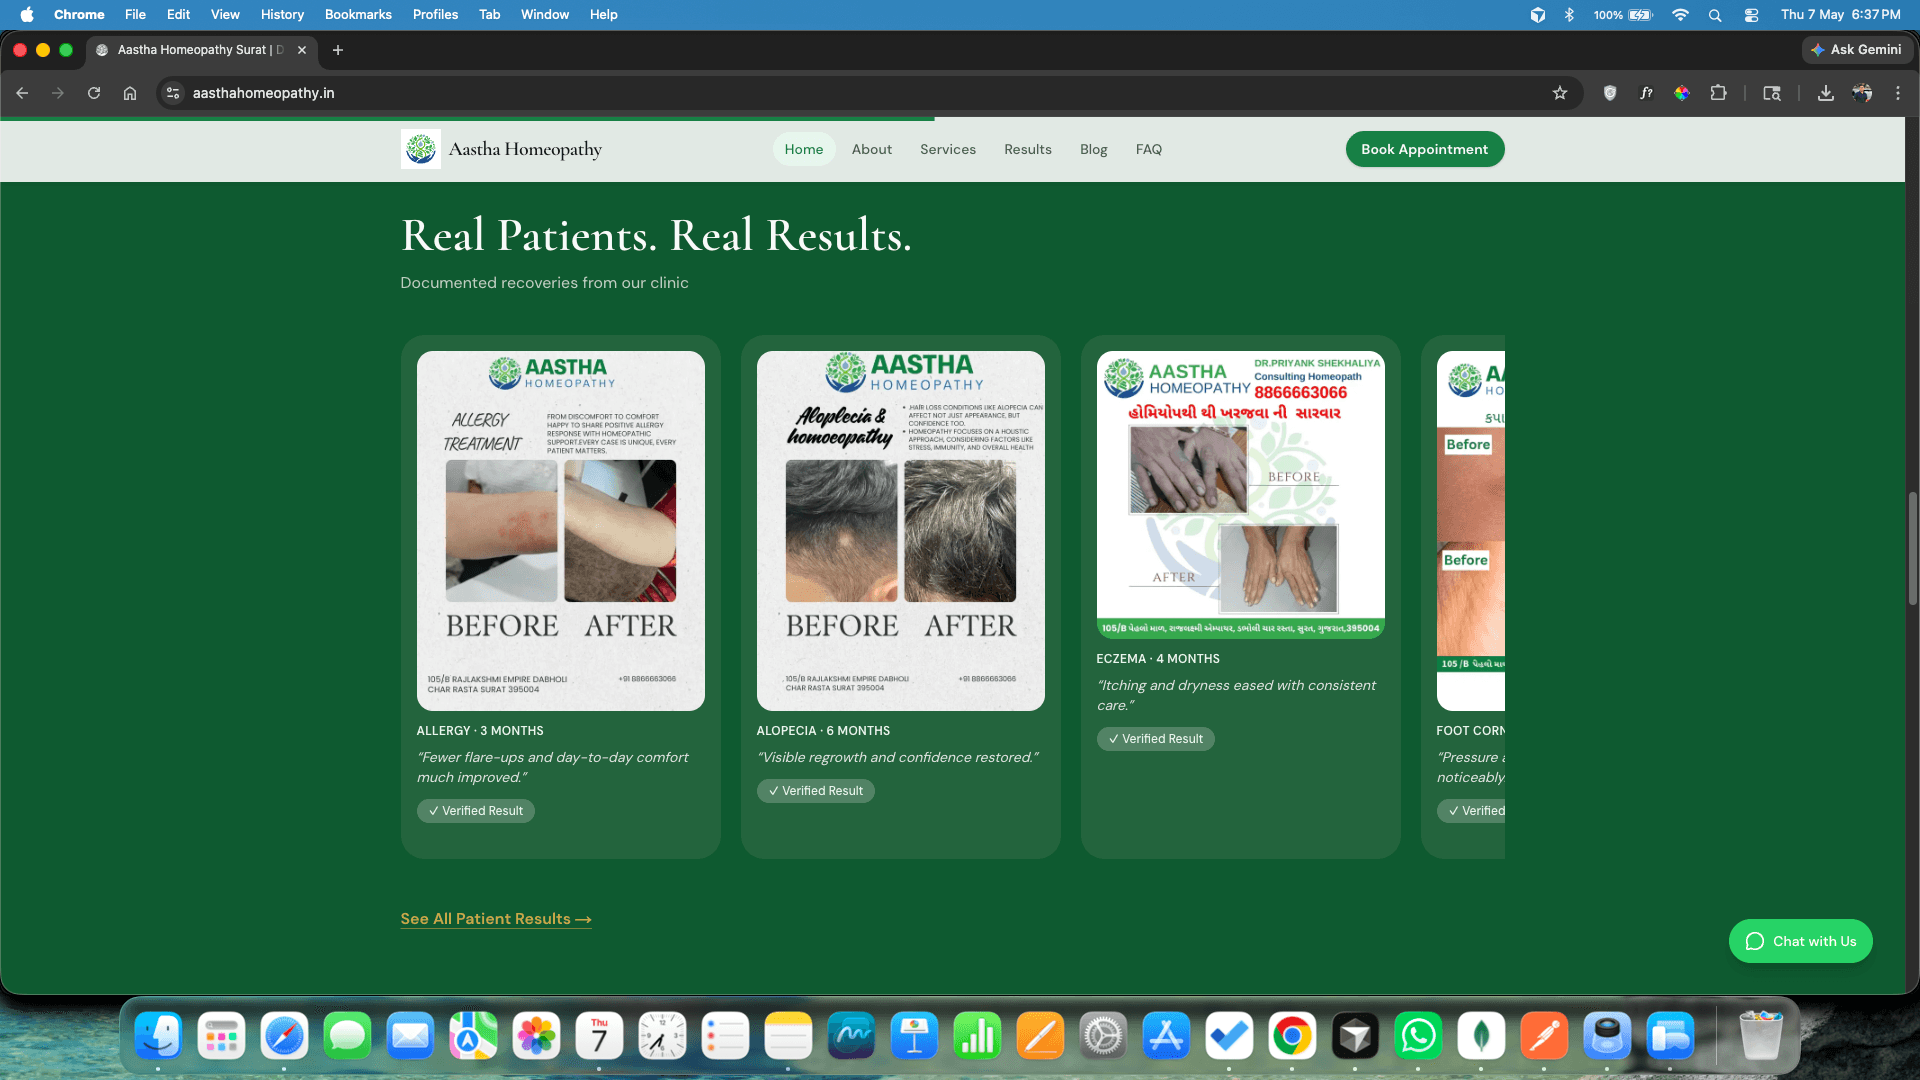Open the History menu in menu bar

(x=282, y=14)
